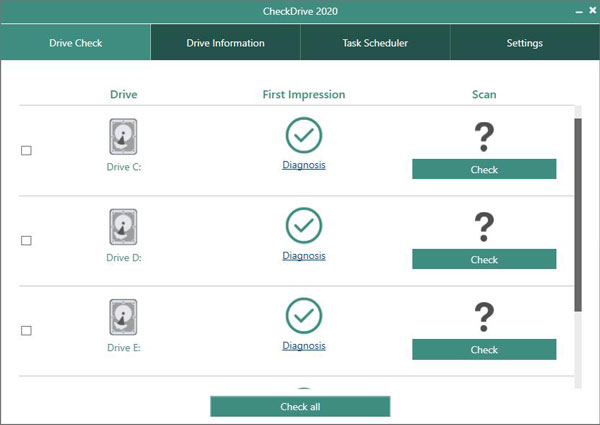Click the Scan column header
This screenshot has height=425, width=600.
pyautogui.click(x=484, y=94)
